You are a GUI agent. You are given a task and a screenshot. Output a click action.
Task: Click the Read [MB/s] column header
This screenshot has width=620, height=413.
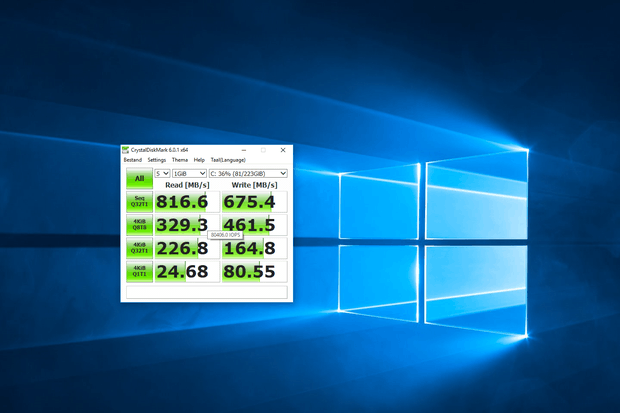coord(187,185)
